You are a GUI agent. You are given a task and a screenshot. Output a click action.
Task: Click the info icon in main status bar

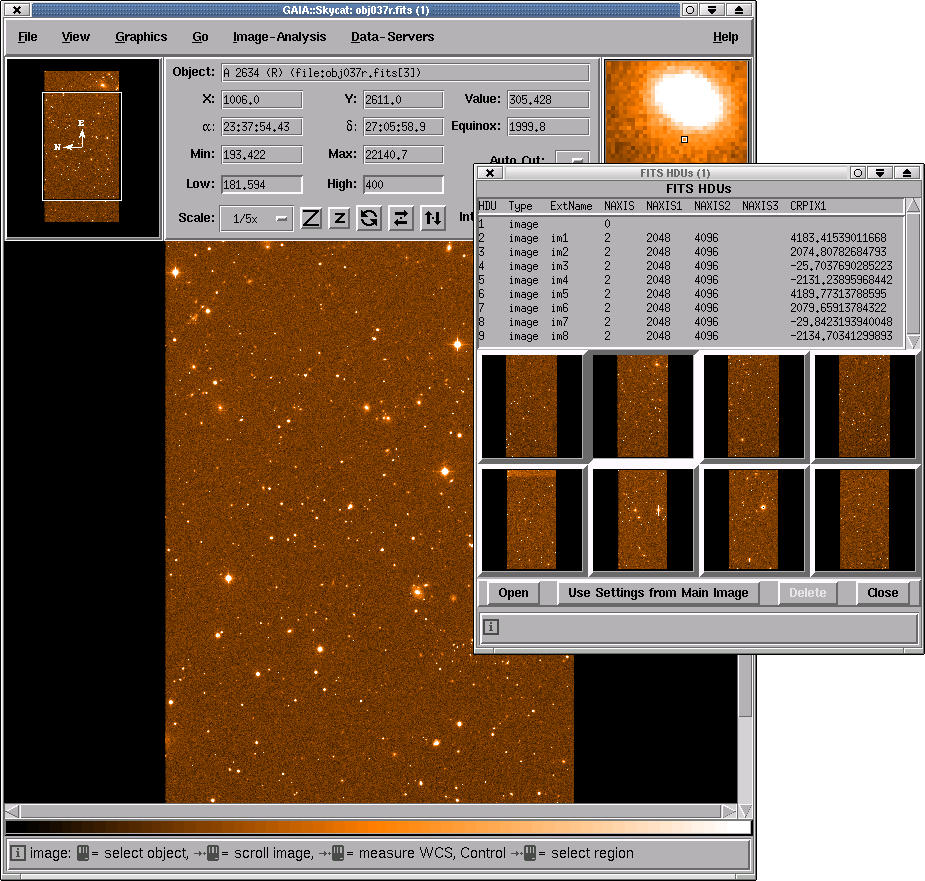18,853
